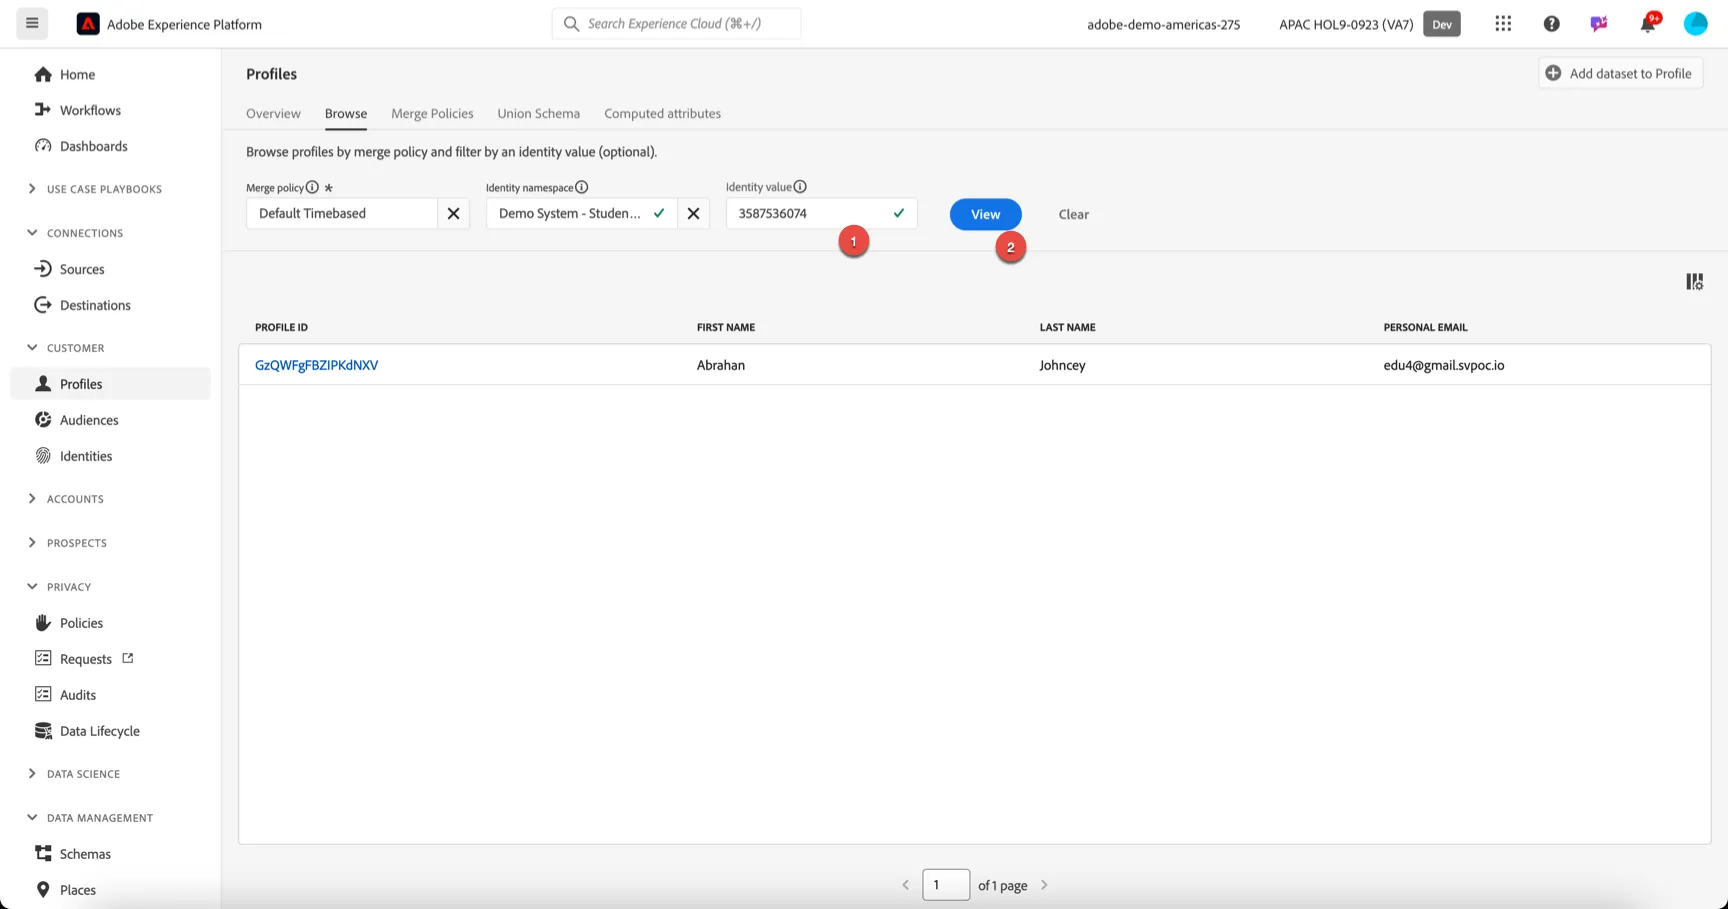Image resolution: width=1728 pixels, height=909 pixels.
Task: Clear the Merge policy selection
Action: (x=453, y=213)
